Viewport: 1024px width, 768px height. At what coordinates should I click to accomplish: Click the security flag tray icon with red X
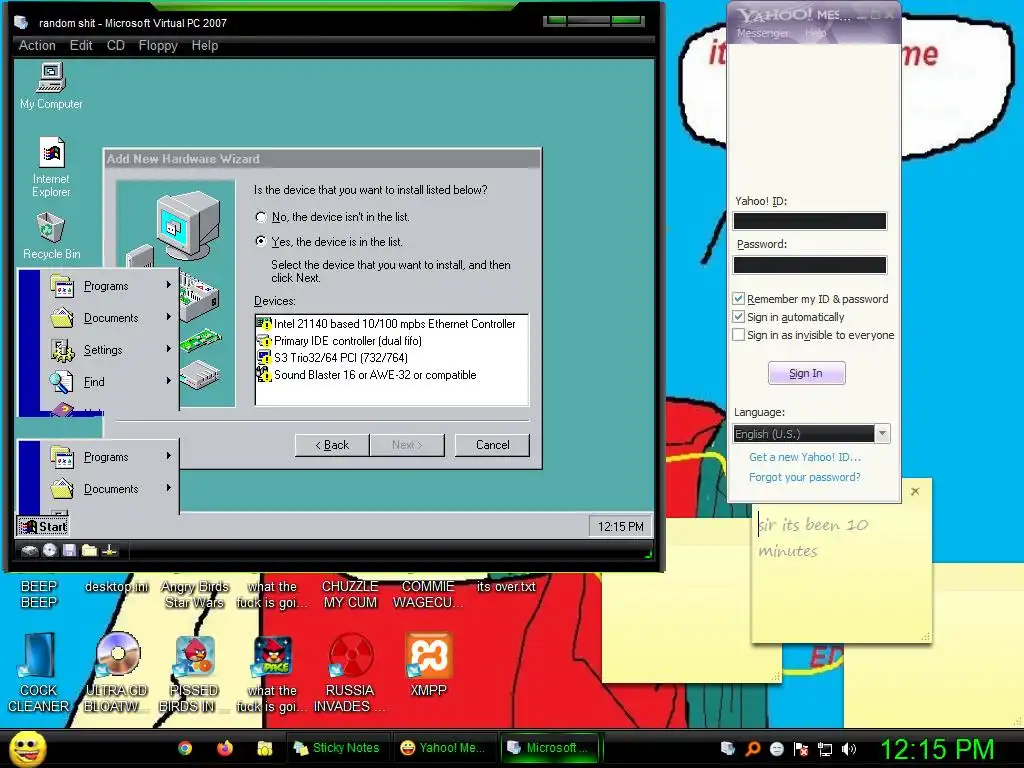click(x=801, y=748)
